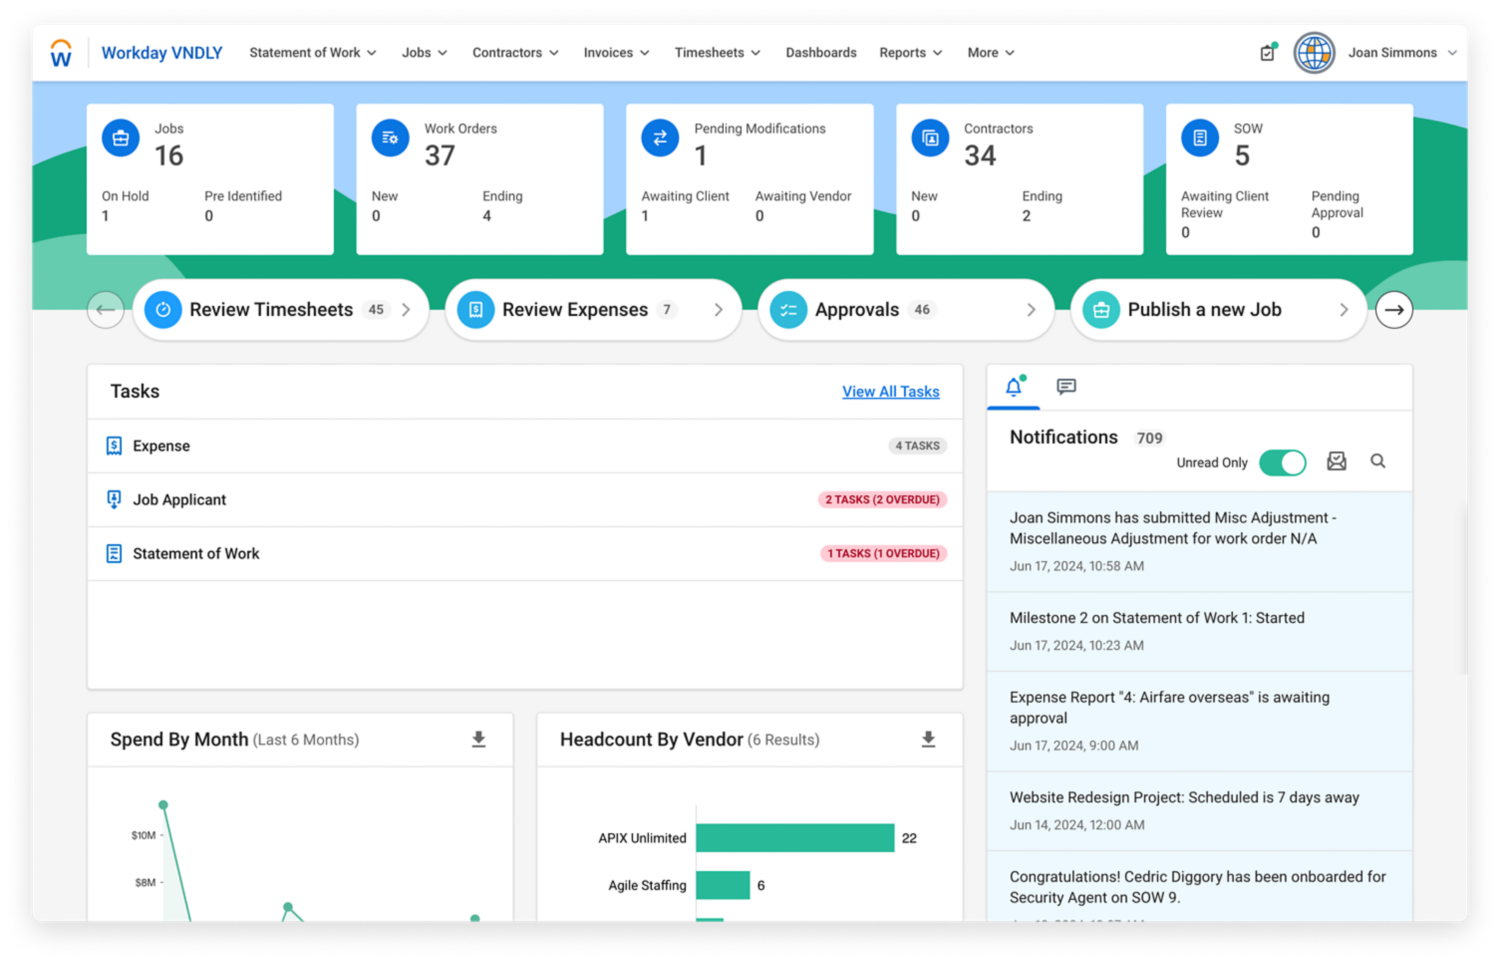Select the Review Timesheets quick action icon

tap(162, 310)
